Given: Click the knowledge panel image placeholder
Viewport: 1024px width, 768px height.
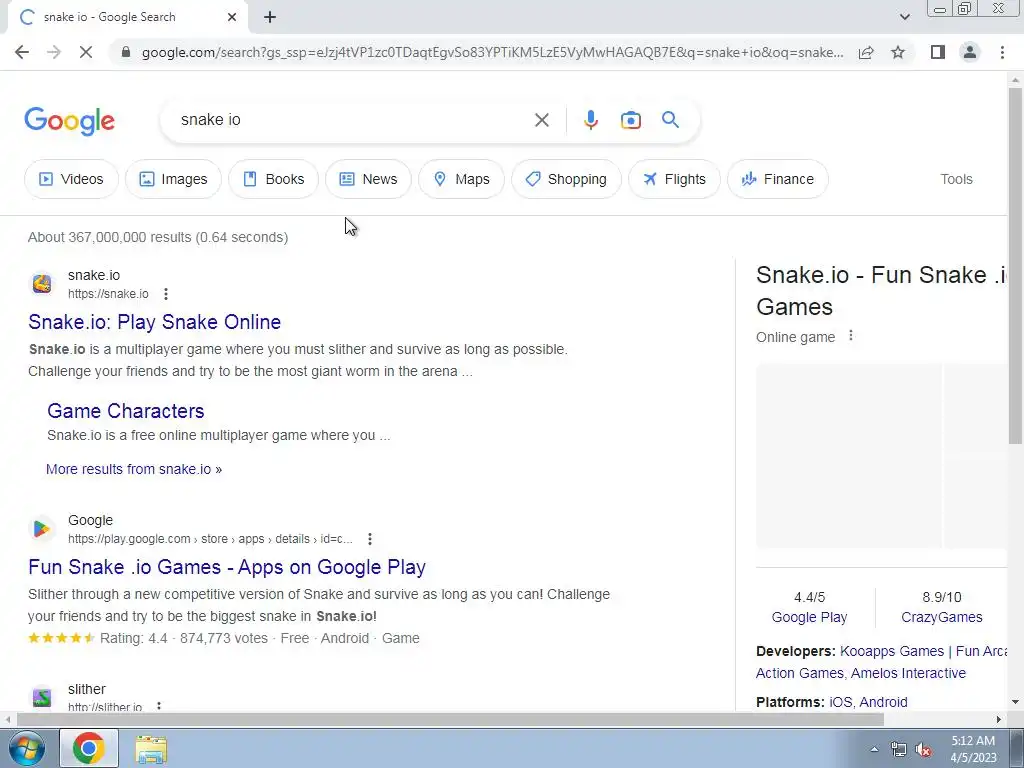Looking at the screenshot, I should [x=848, y=456].
